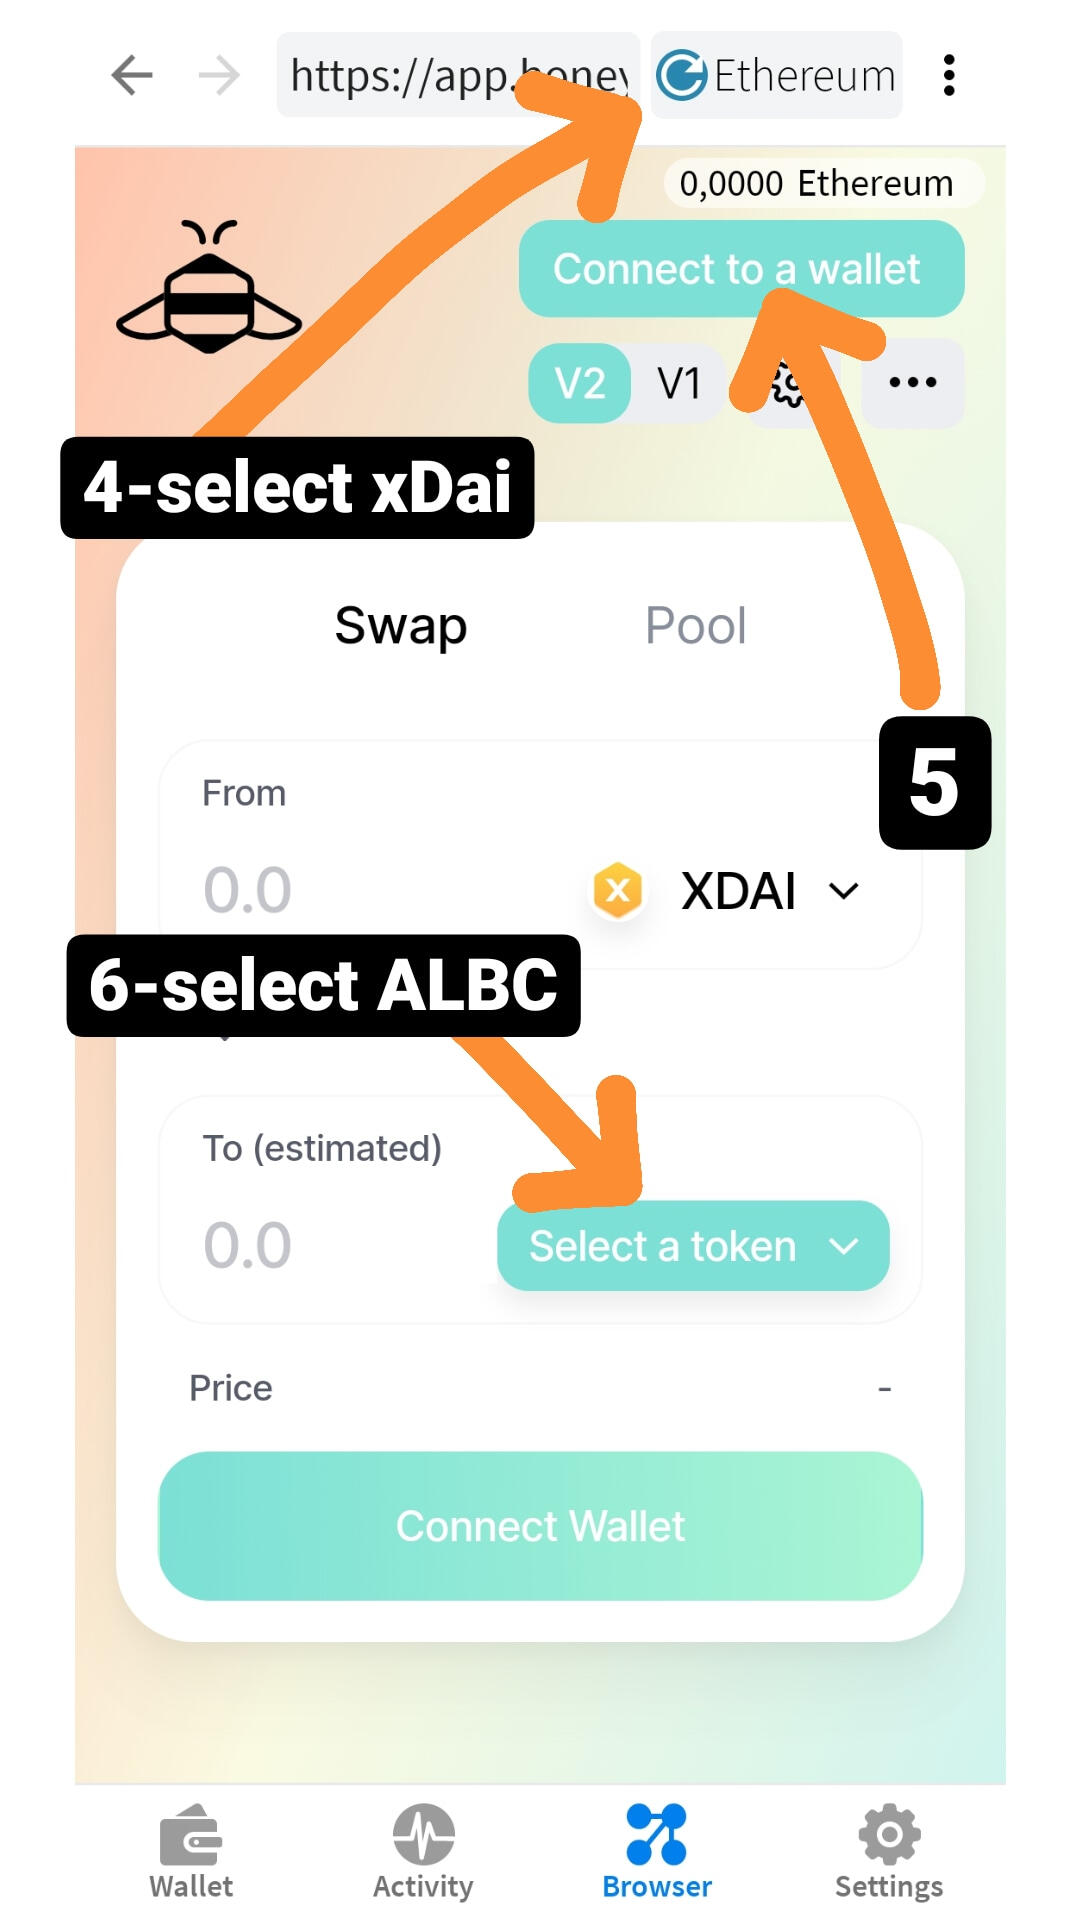Open swap settings gear icon
The width and height of the screenshot is (1080, 1920).
click(x=791, y=385)
